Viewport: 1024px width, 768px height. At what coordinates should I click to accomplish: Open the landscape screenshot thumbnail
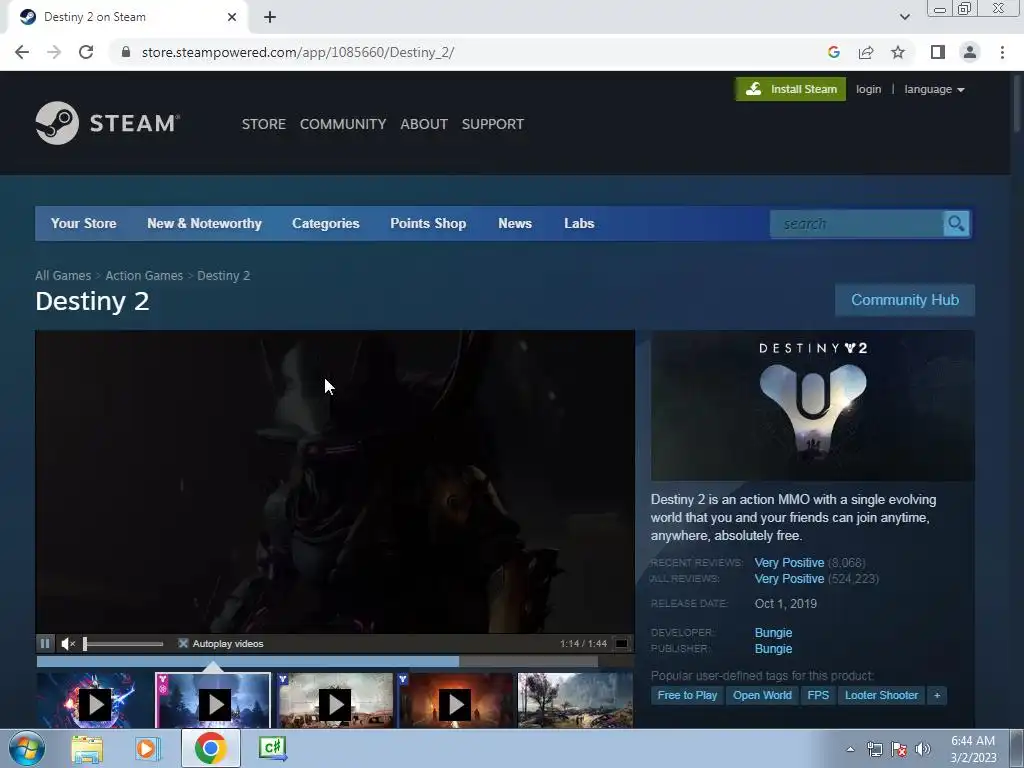point(575,701)
